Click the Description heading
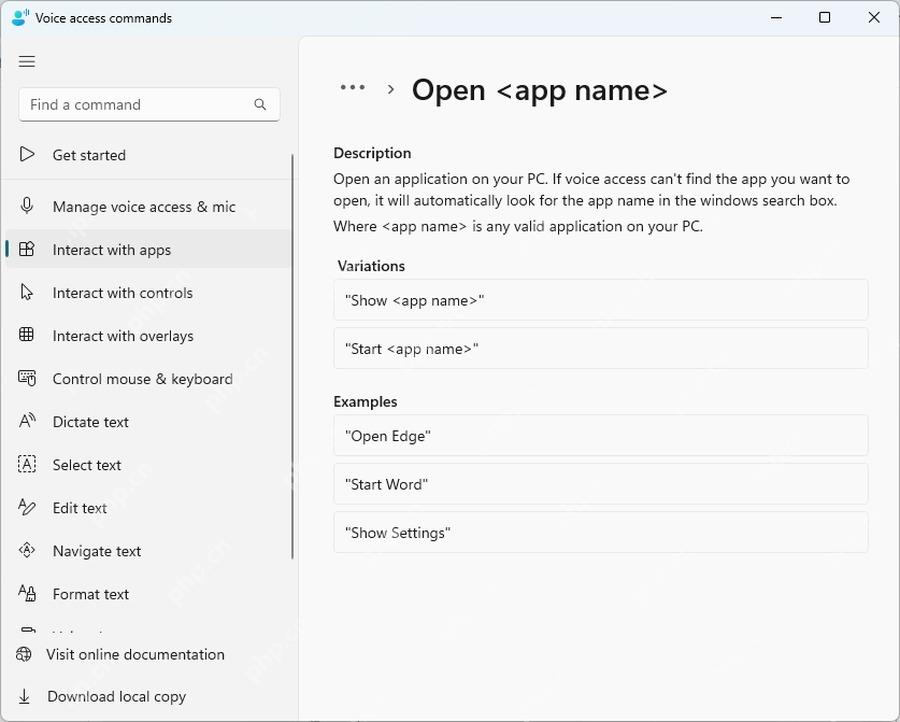 coord(372,153)
